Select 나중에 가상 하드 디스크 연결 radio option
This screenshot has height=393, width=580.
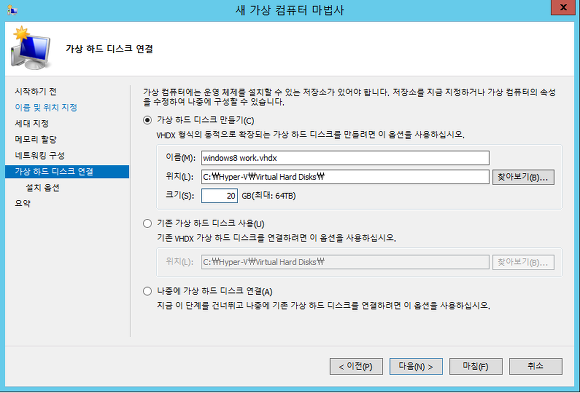[x=147, y=291]
